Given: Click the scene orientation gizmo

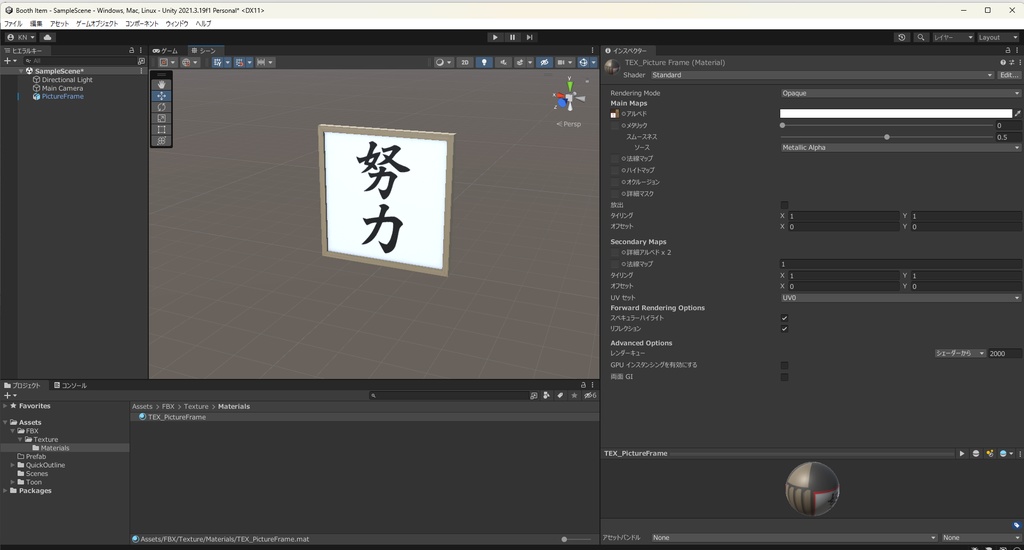Looking at the screenshot, I should pyautogui.click(x=569, y=97).
